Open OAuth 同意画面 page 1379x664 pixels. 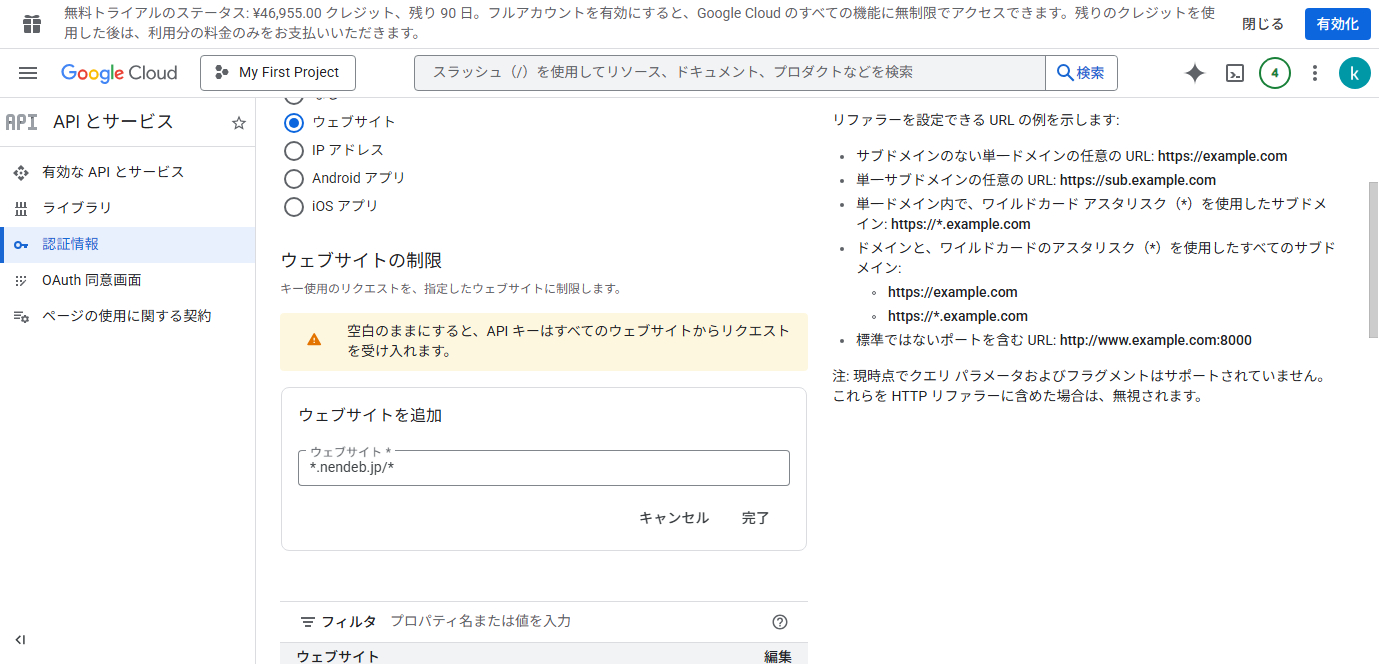point(91,280)
